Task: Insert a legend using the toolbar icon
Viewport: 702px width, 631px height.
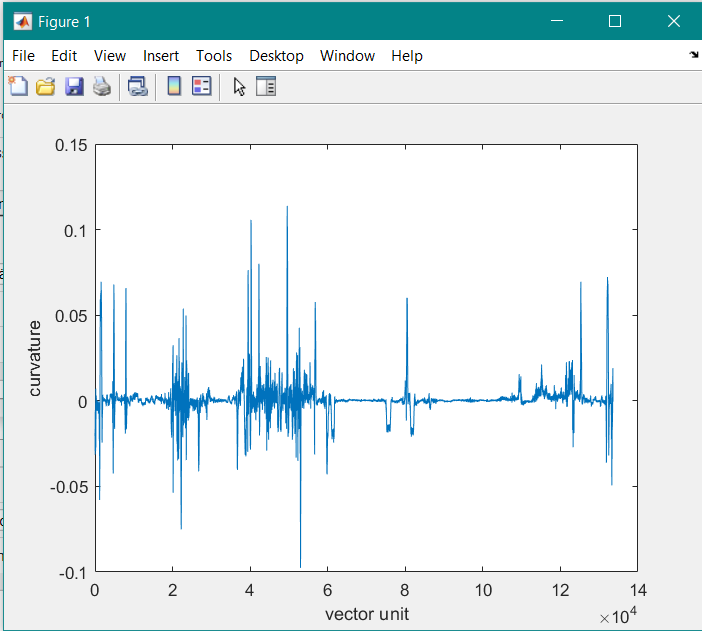Action: (x=201, y=86)
